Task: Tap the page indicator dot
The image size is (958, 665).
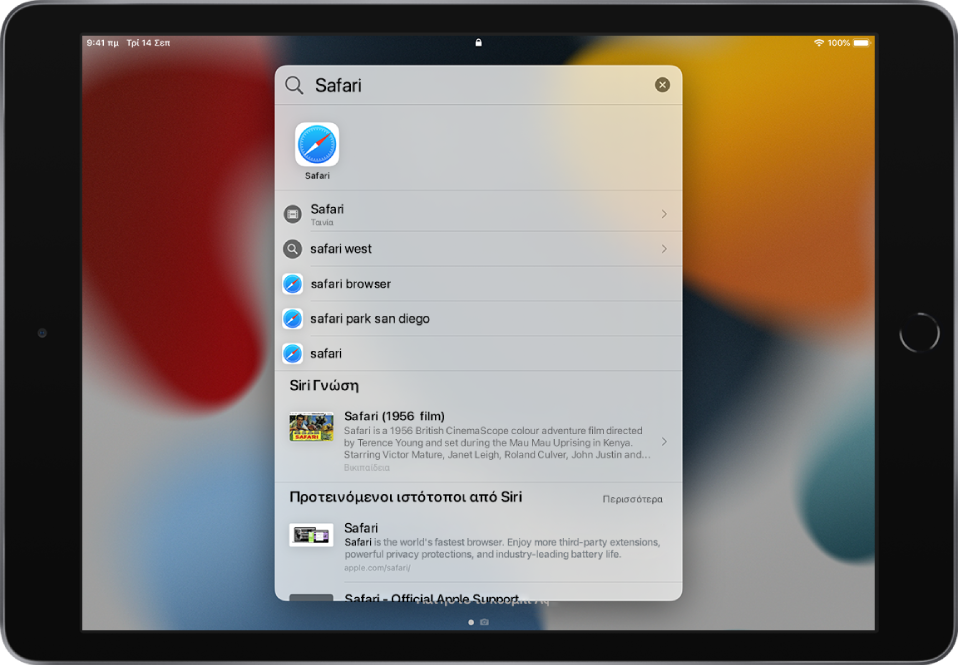Action: point(470,622)
